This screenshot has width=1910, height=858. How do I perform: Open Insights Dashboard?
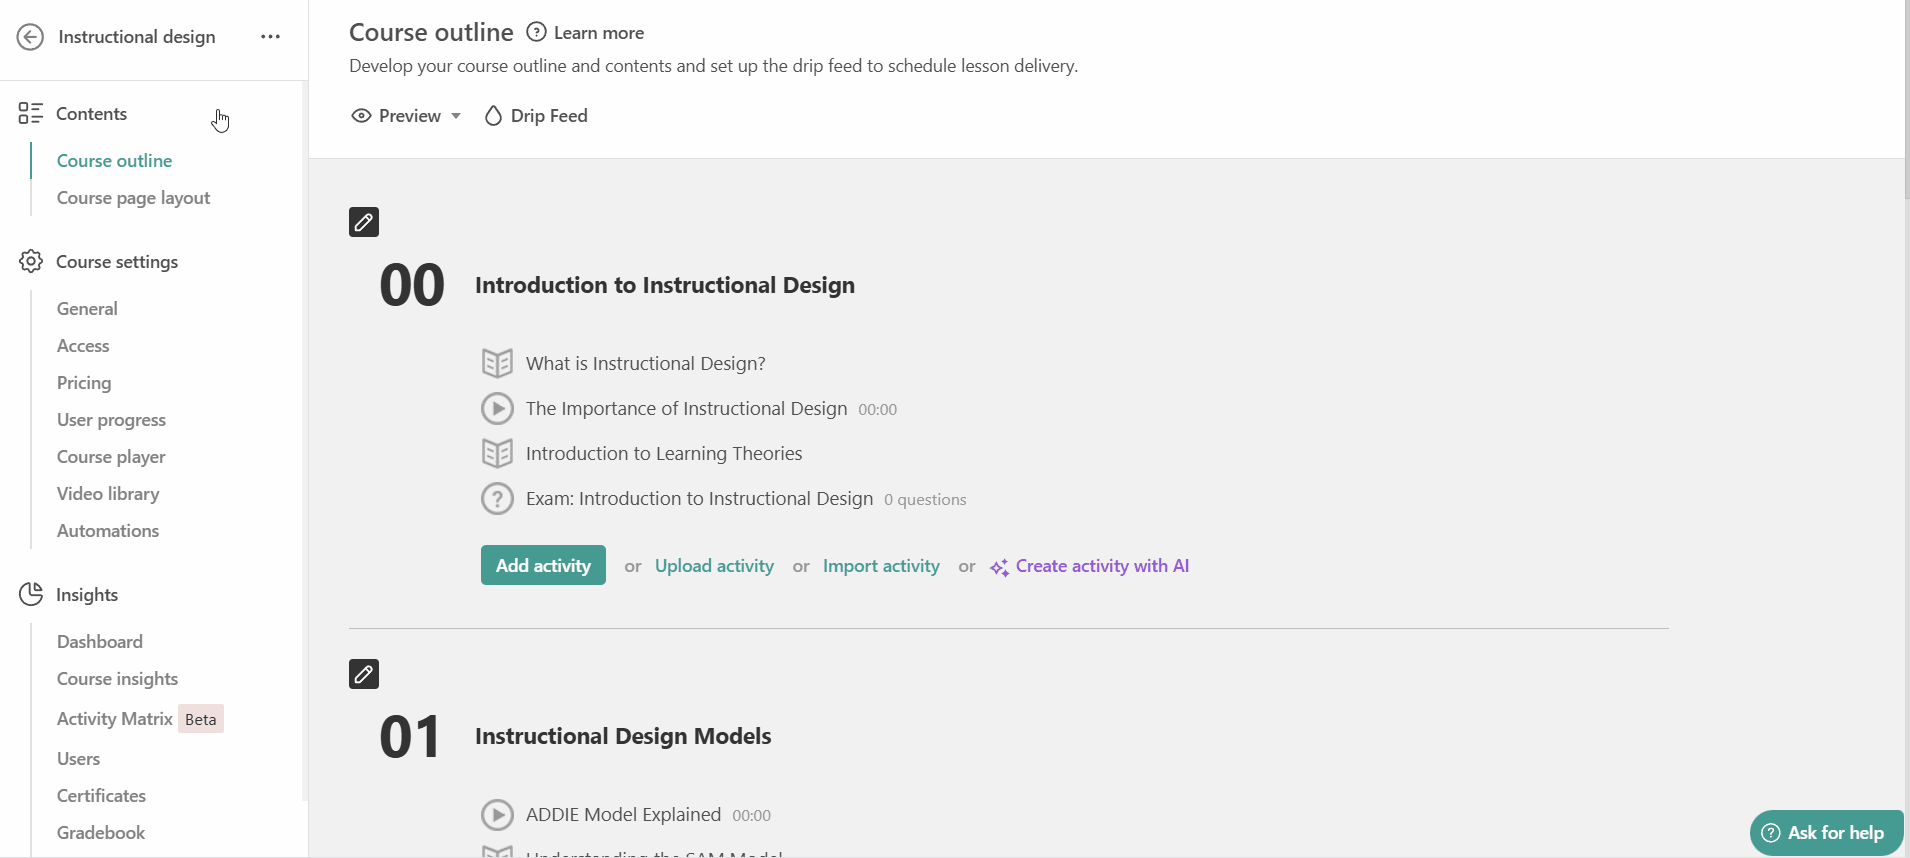tap(100, 642)
